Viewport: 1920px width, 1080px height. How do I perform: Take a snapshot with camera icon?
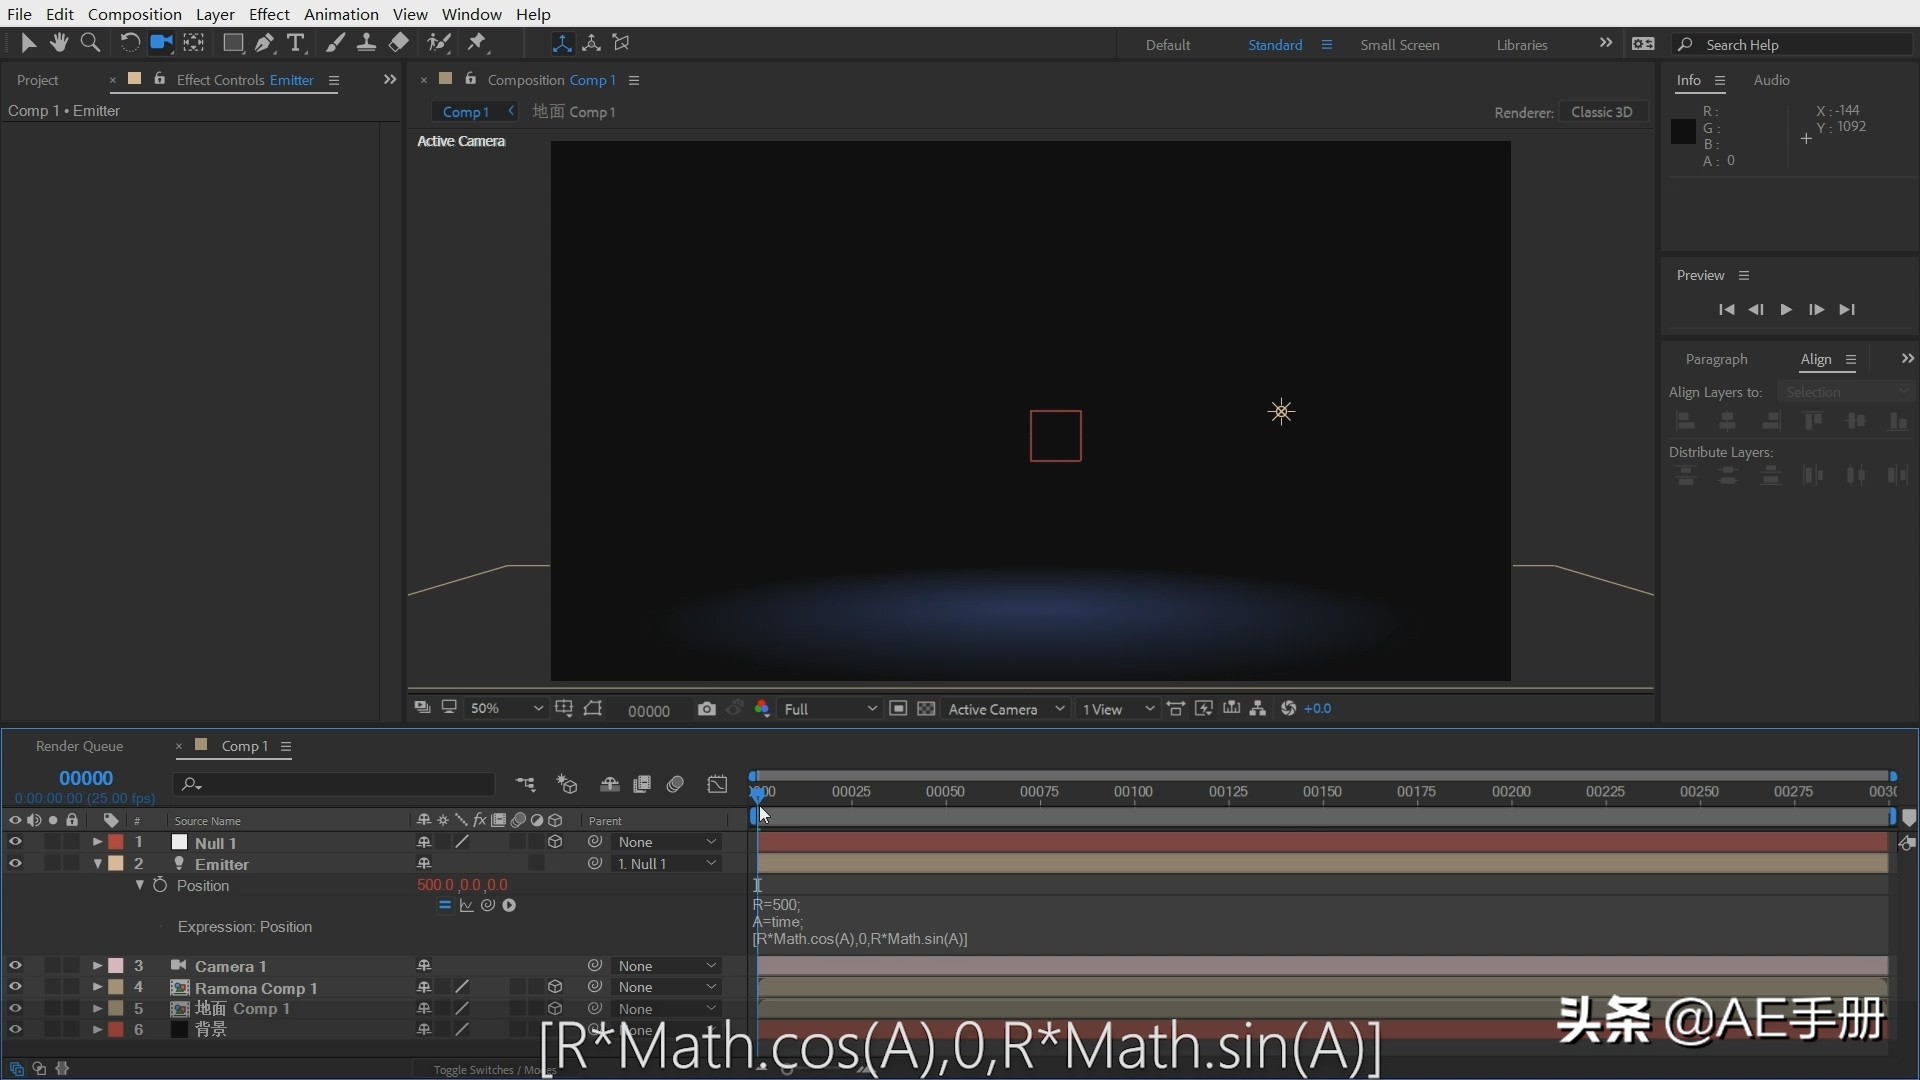pyautogui.click(x=707, y=709)
